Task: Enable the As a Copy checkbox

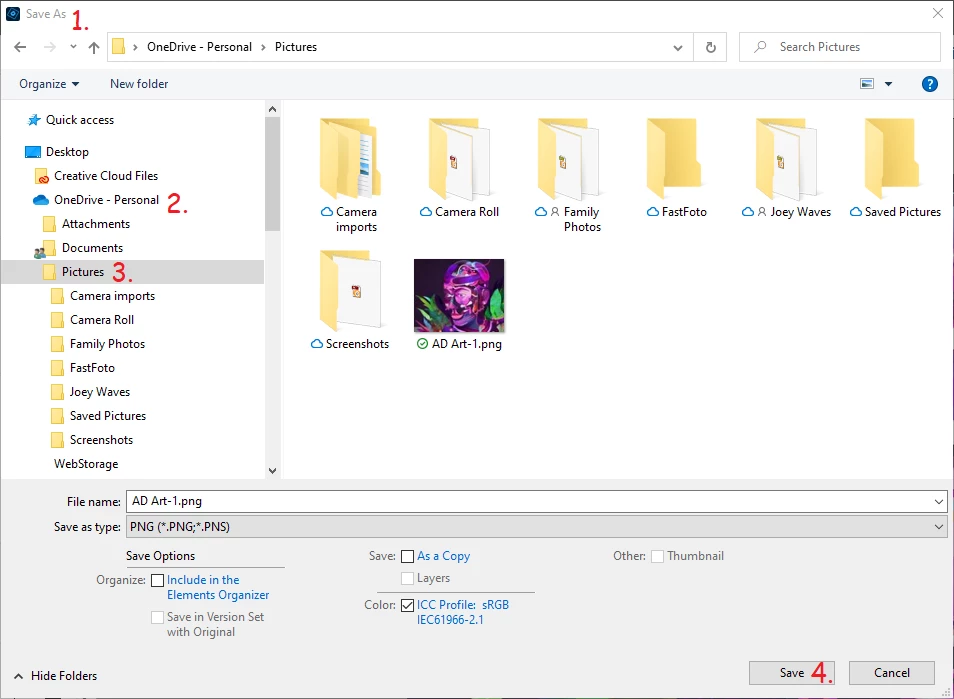Action: (408, 557)
